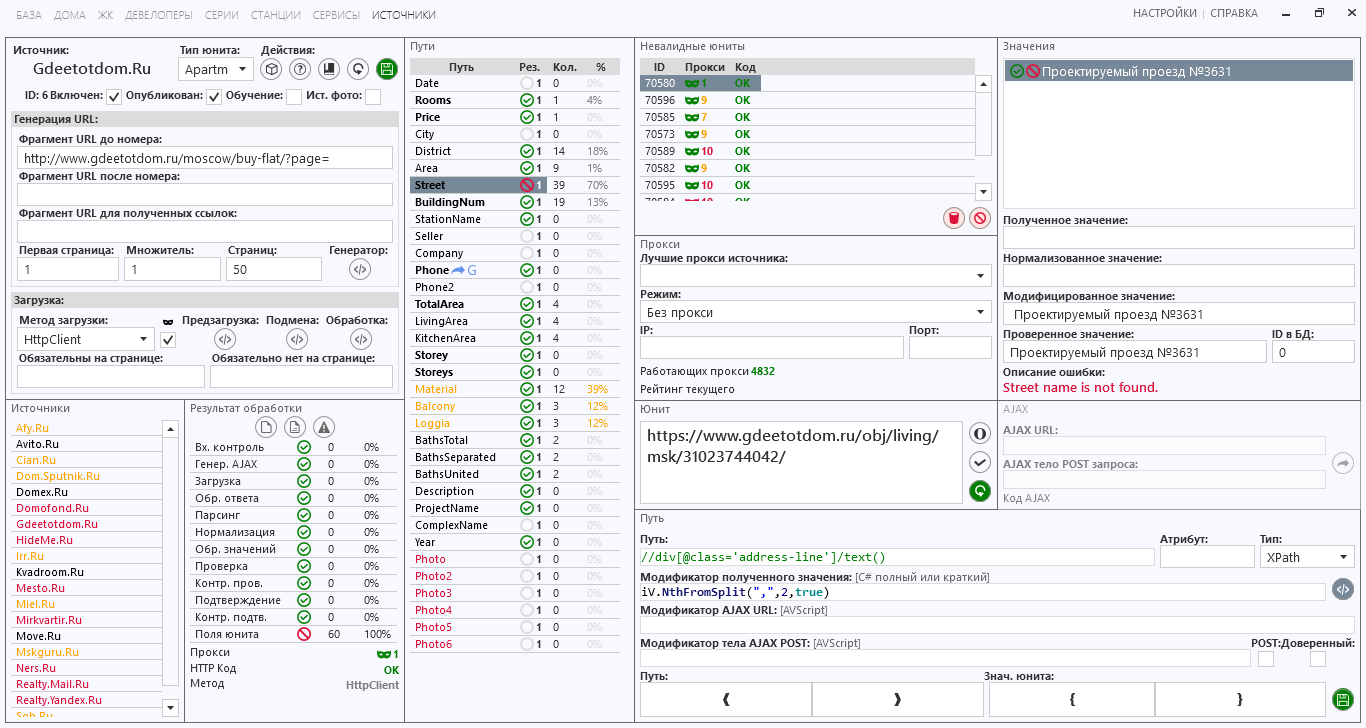1366x728 pixels.
Task: Open the СТАНЦИИ menu item
Action: click(x=277, y=15)
